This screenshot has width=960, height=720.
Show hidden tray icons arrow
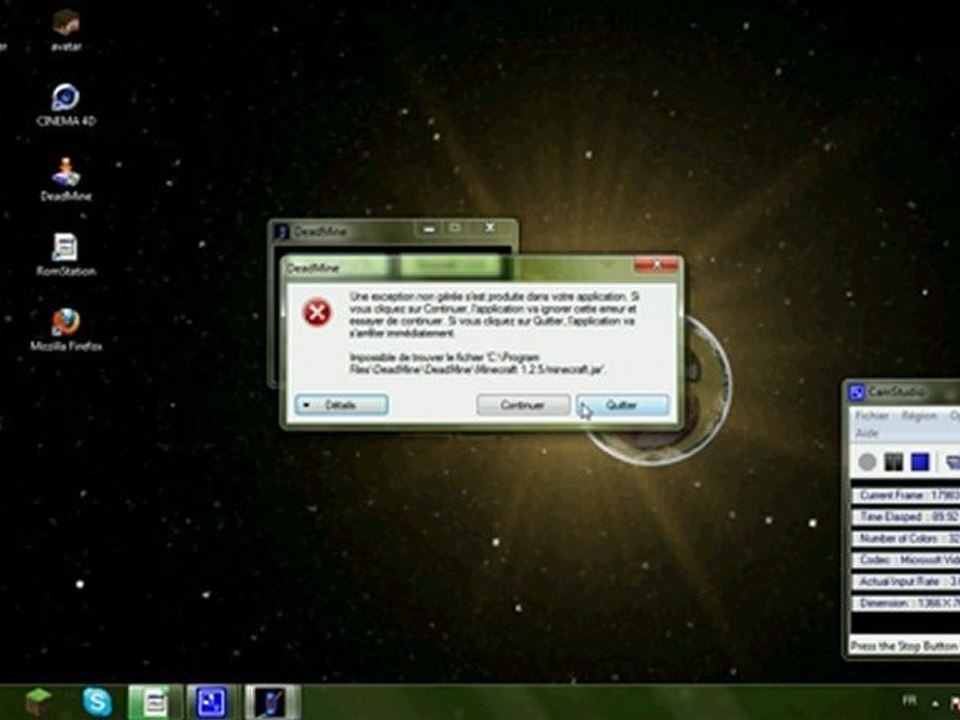pos(935,702)
